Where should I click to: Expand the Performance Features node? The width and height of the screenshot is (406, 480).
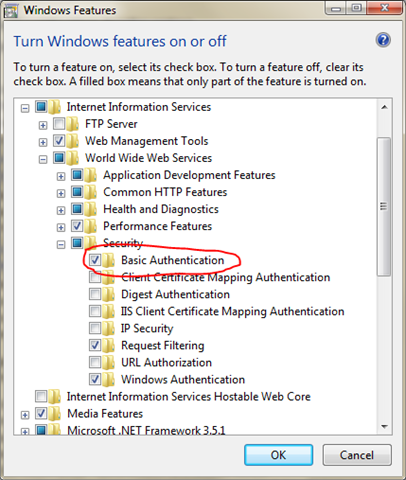[61, 227]
